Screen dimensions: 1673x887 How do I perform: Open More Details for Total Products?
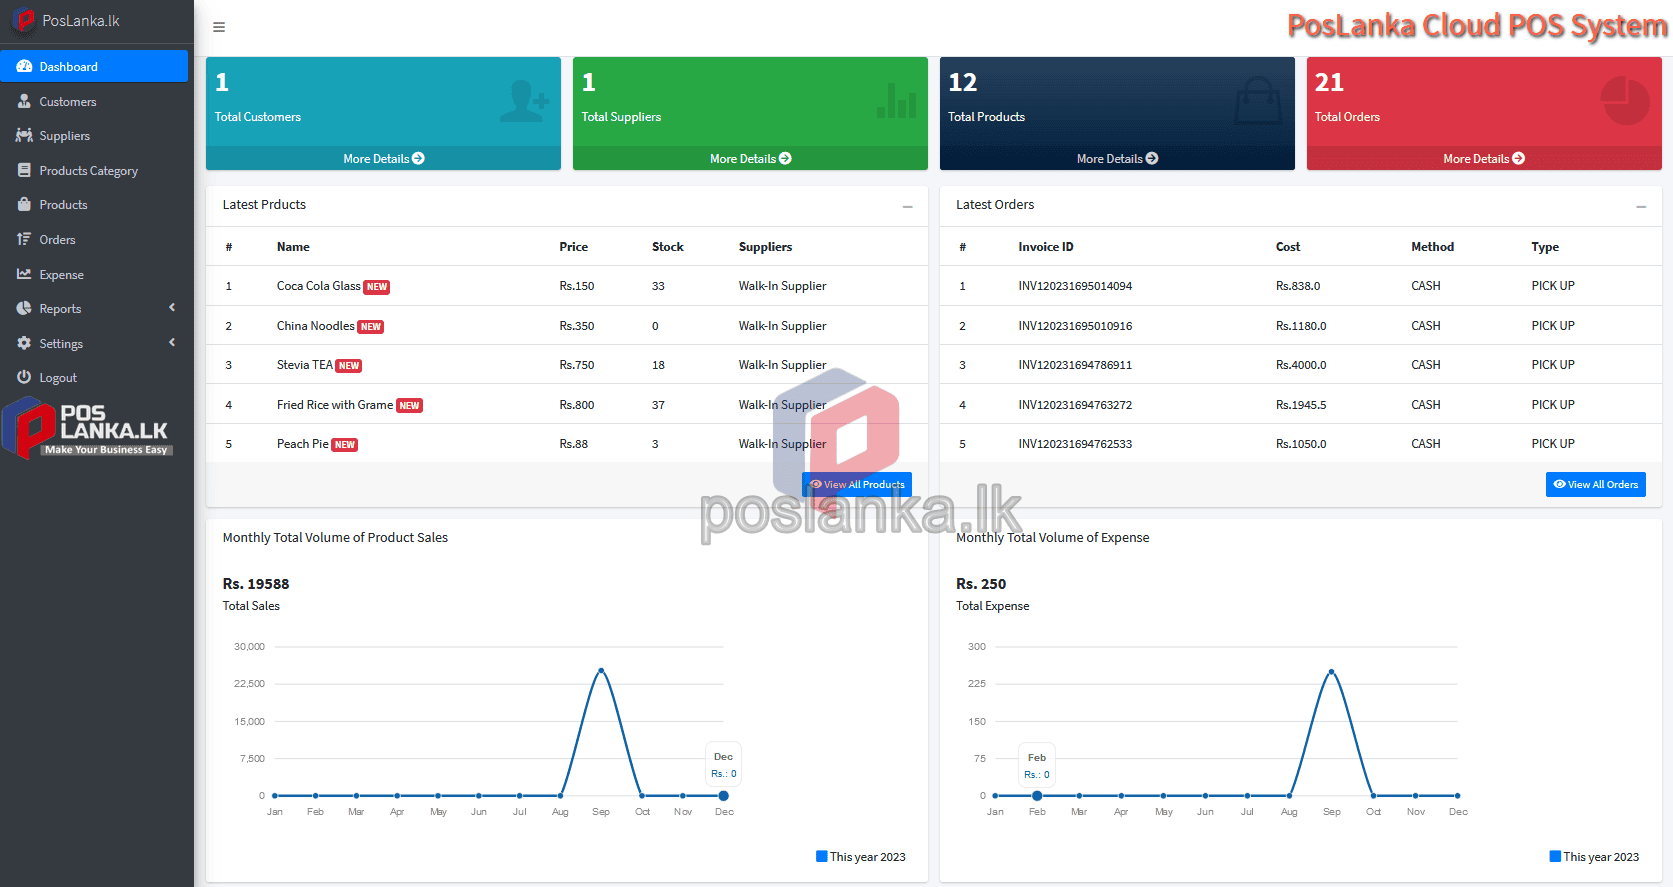coord(1117,158)
